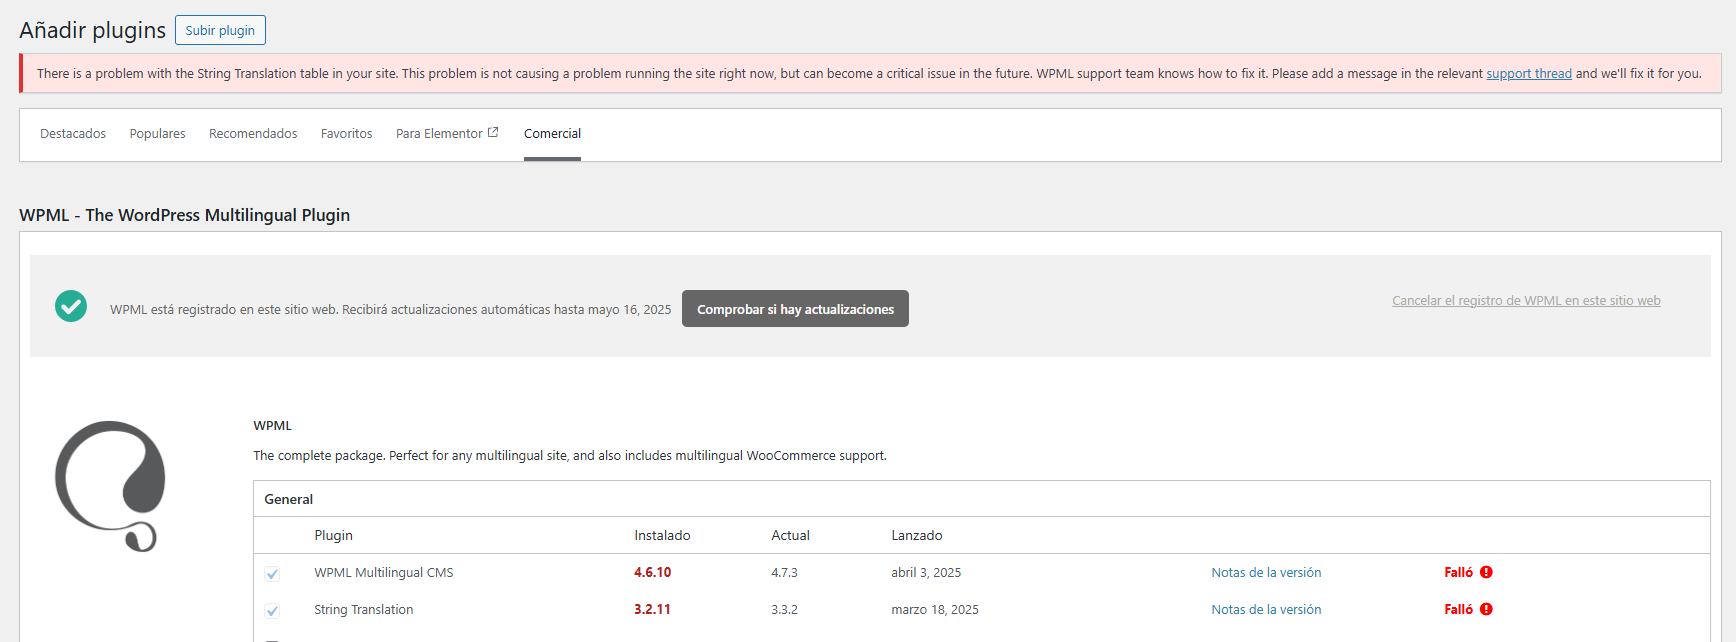1736x642 pixels.
Task: Click Cancelar el registro de WPML link
Action: (x=1526, y=301)
